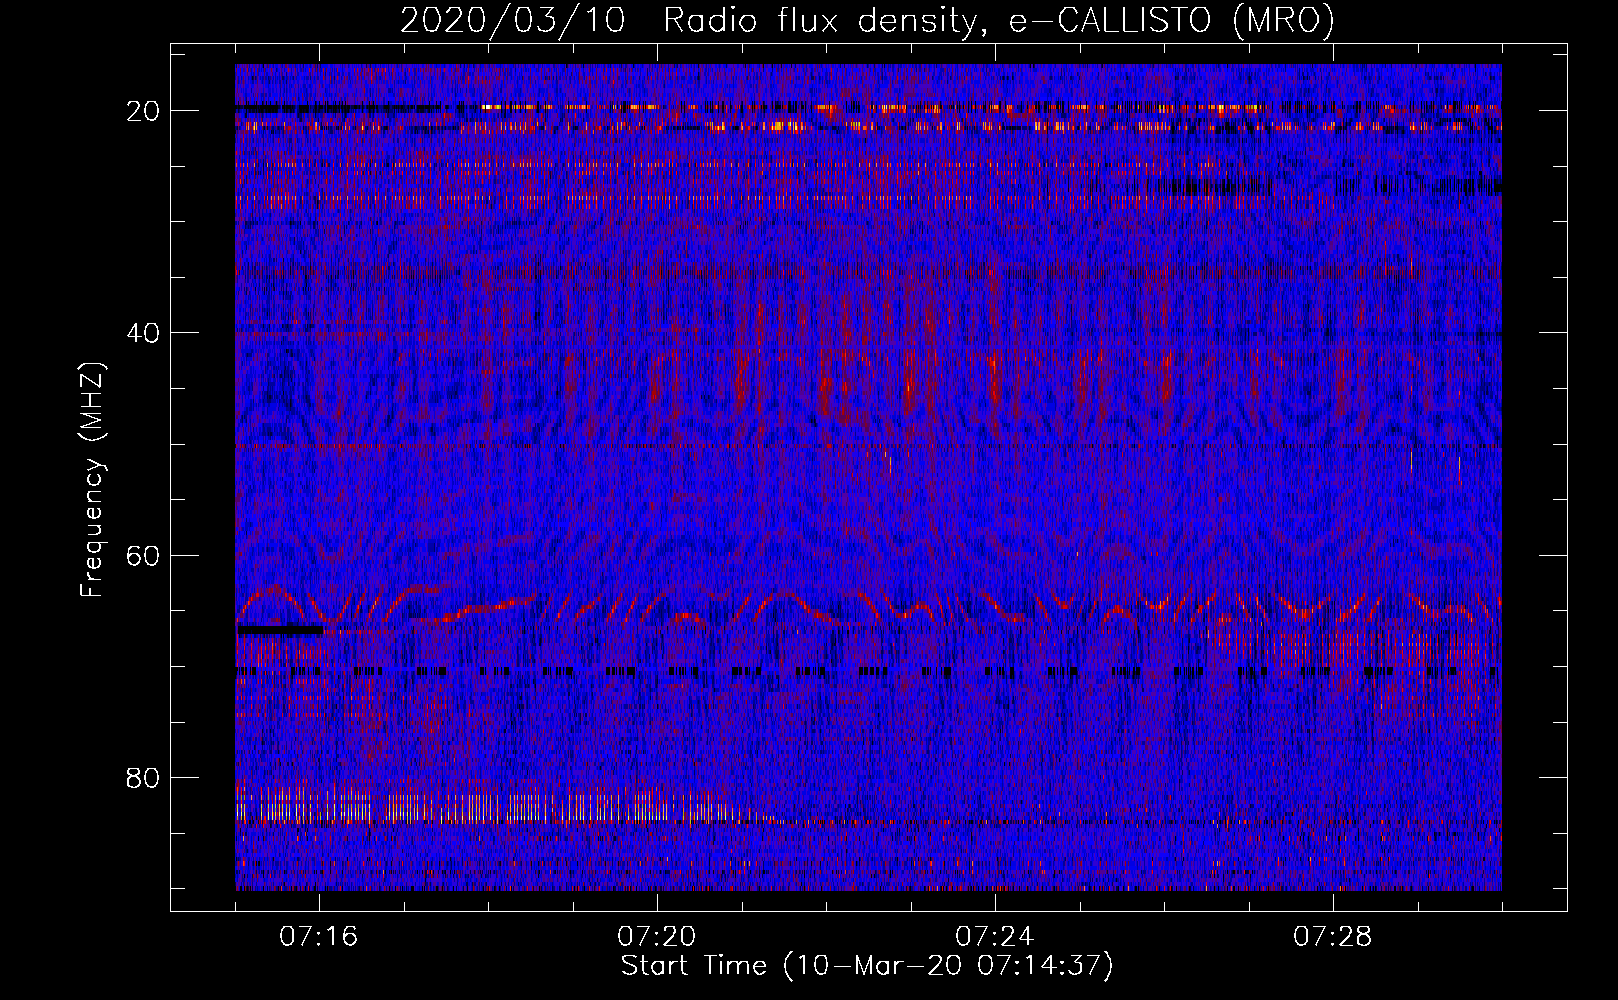This screenshot has width=1618, height=1000.
Task: Click the 07:16 time tick label
Action: click(319, 937)
